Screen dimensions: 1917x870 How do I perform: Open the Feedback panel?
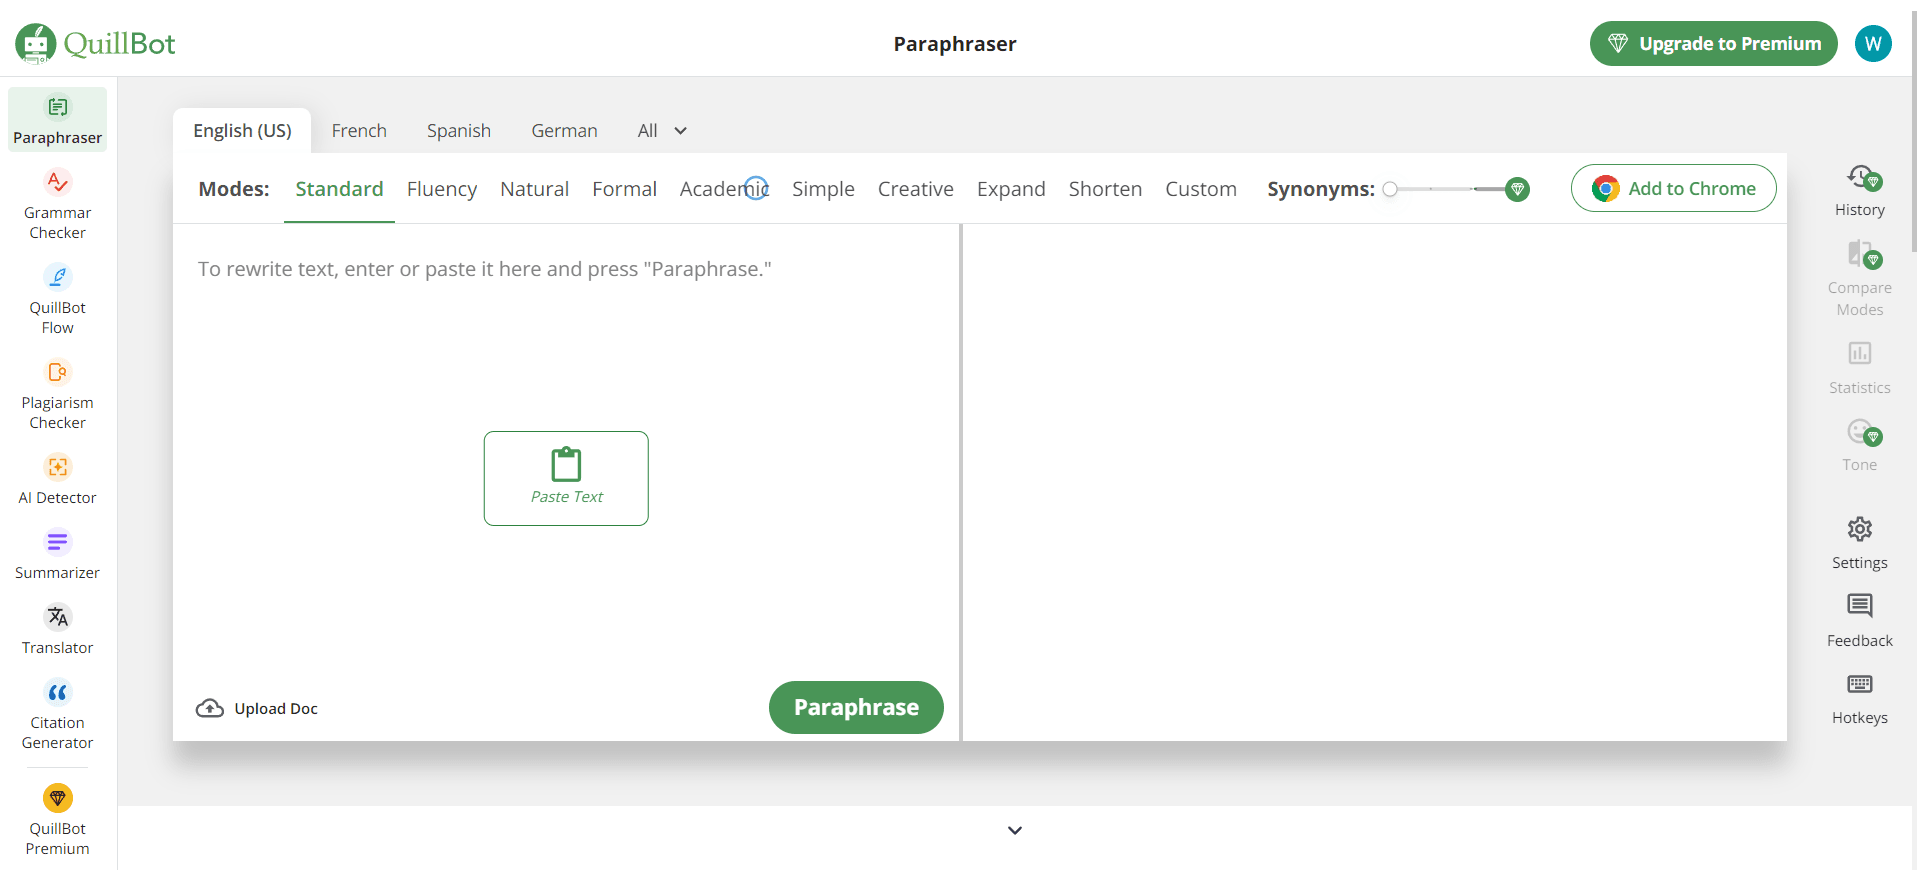pyautogui.click(x=1859, y=620)
